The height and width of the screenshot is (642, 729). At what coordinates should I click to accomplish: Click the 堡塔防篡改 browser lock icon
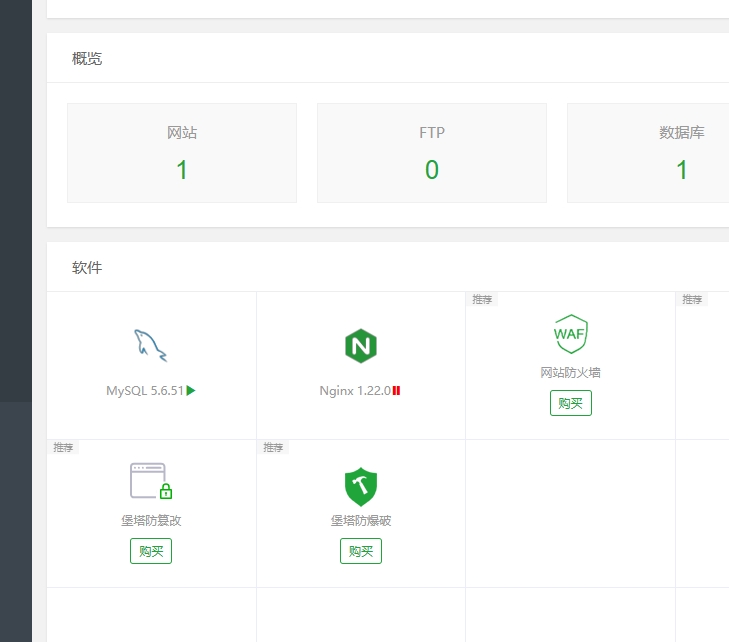[x=151, y=481]
